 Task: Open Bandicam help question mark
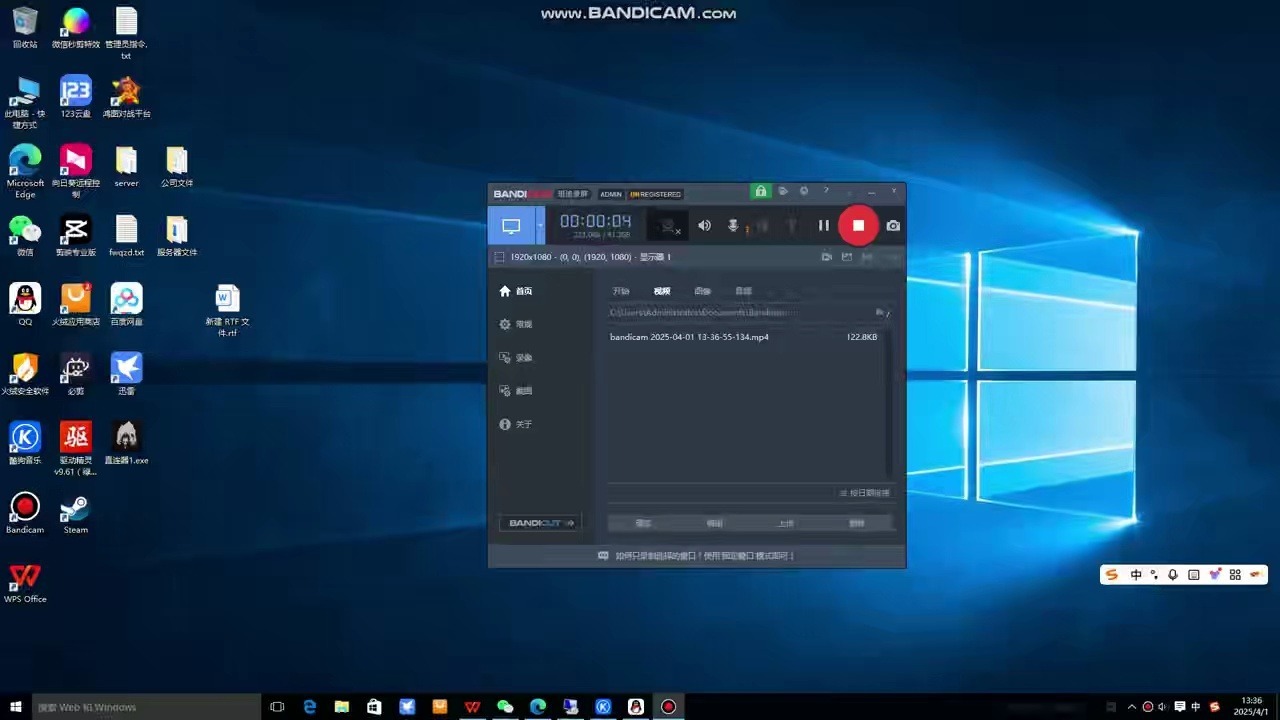(826, 191)
